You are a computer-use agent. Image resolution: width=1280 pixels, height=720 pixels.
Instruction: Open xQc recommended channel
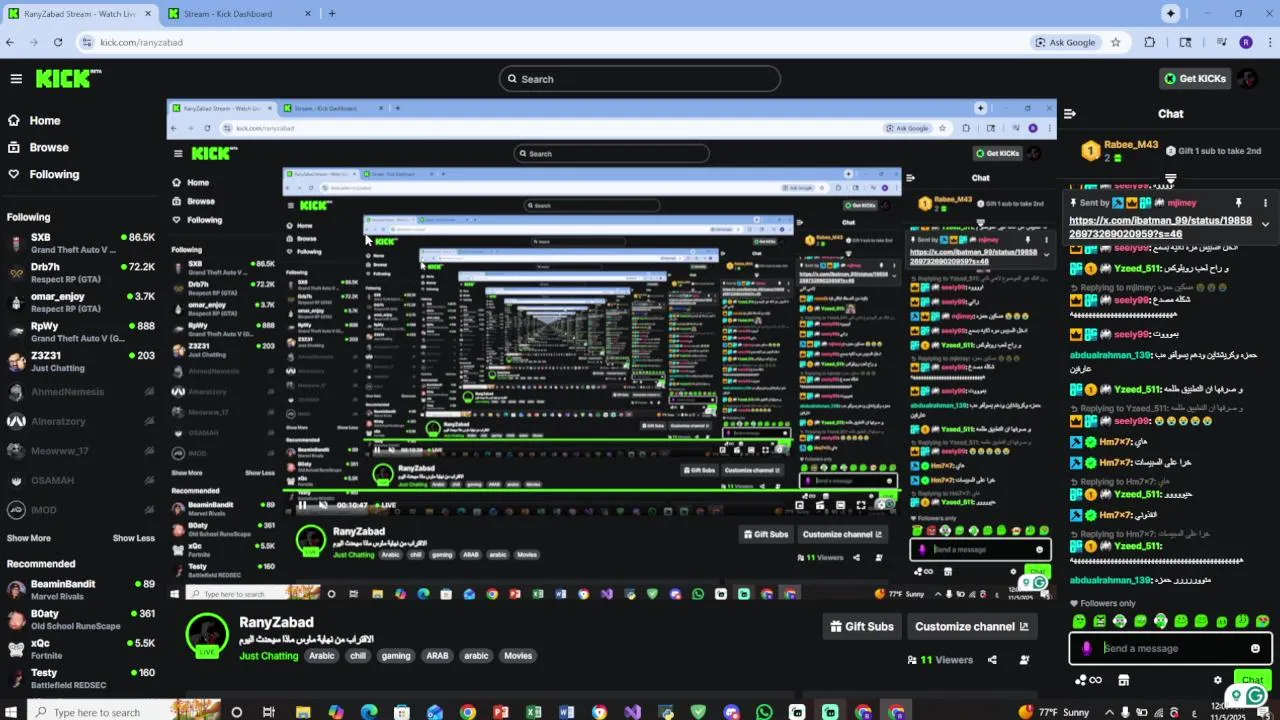point(80,649)
